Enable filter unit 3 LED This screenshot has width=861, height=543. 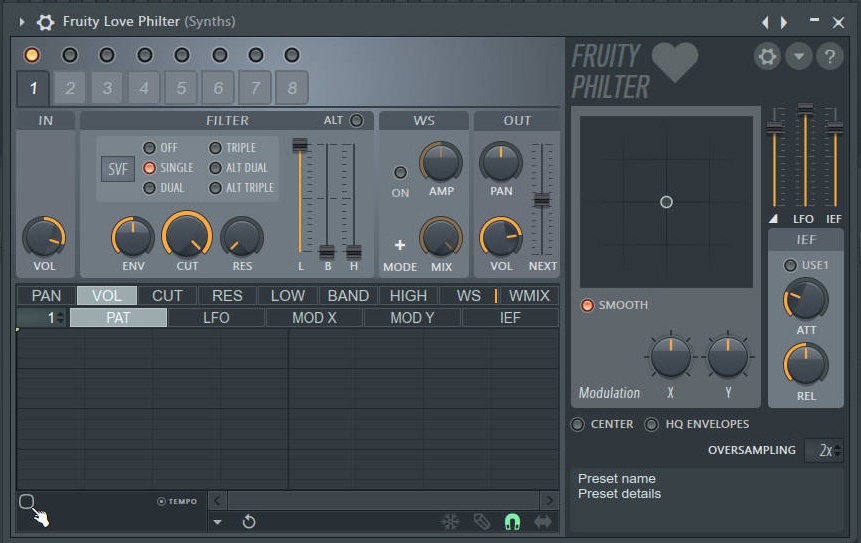107,55
